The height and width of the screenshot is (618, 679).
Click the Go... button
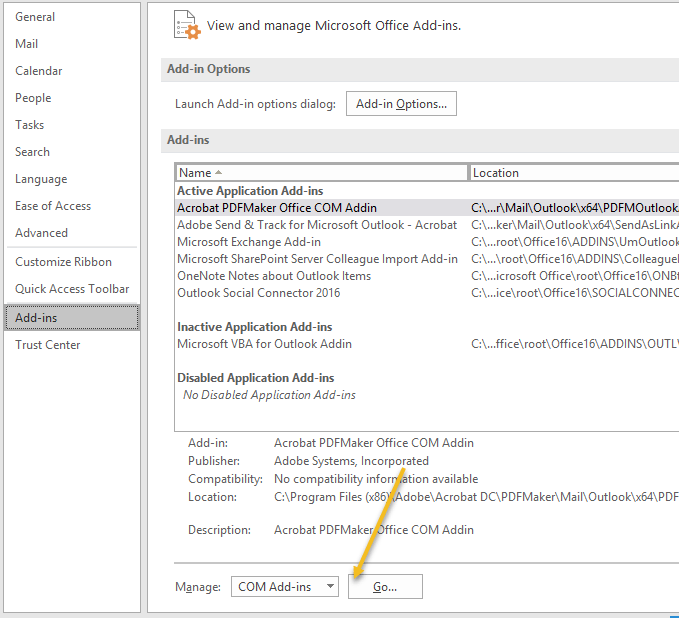(x=385, y=586)
